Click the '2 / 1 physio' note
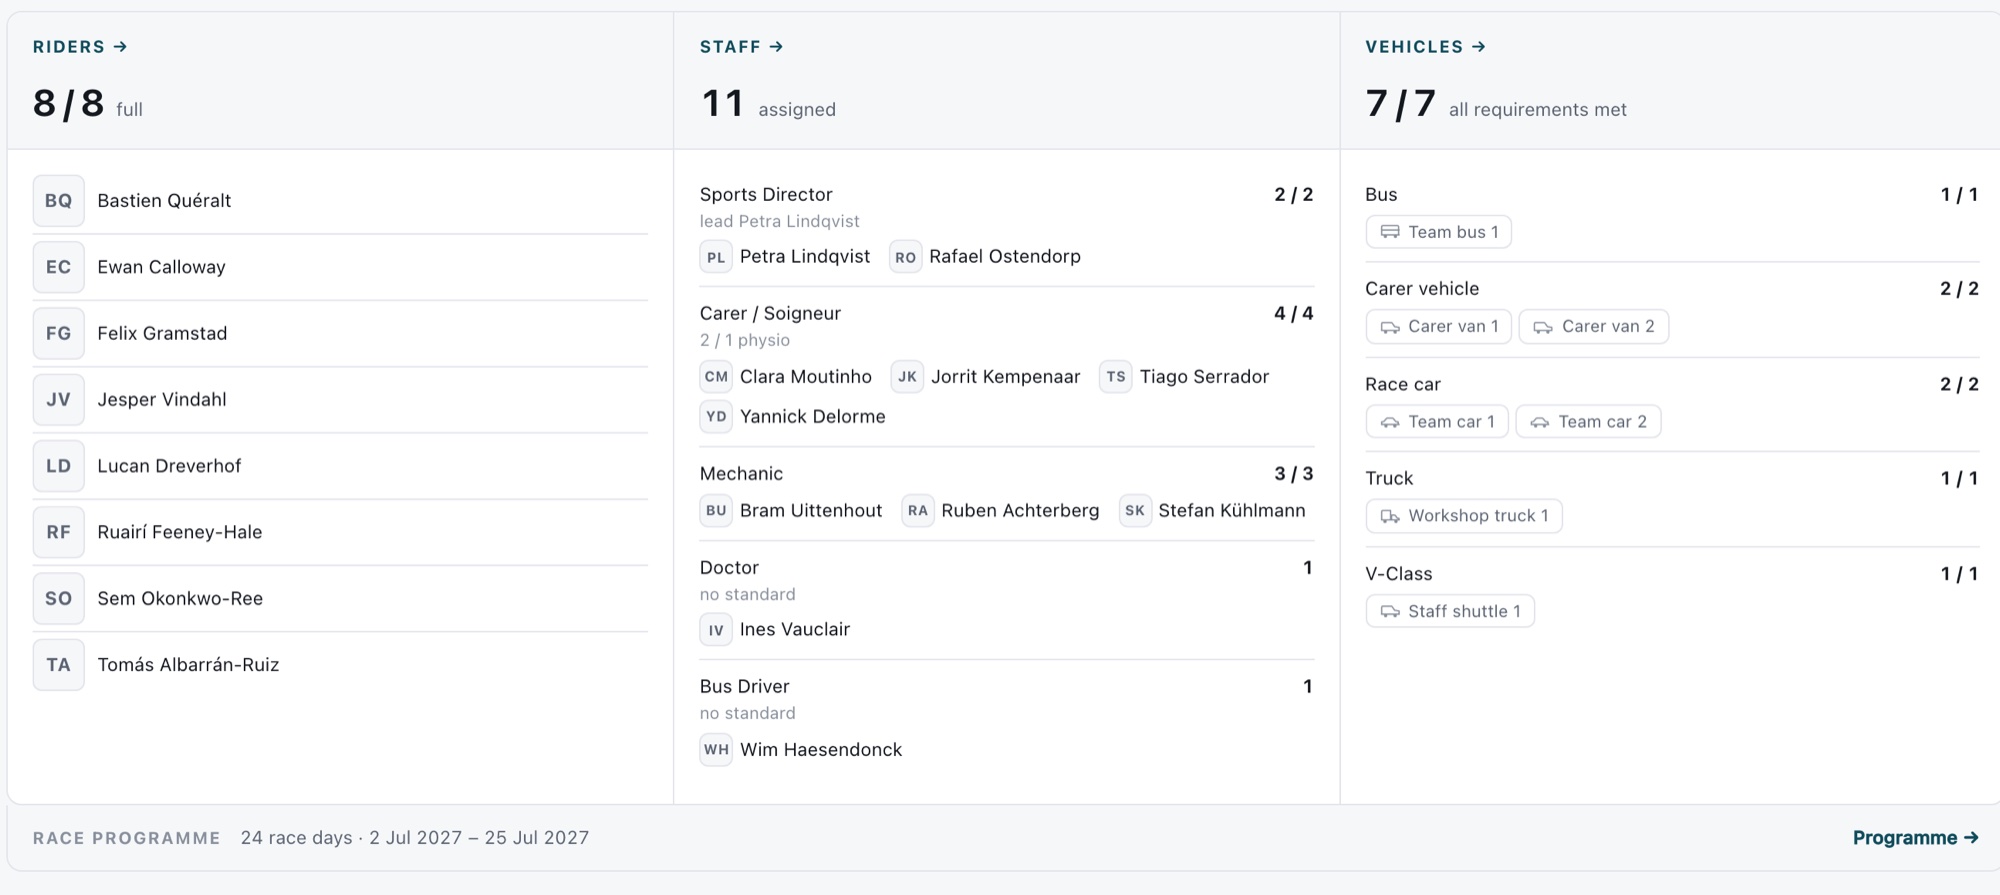Screen dimensions: 2000x895 tap(745, 341)
